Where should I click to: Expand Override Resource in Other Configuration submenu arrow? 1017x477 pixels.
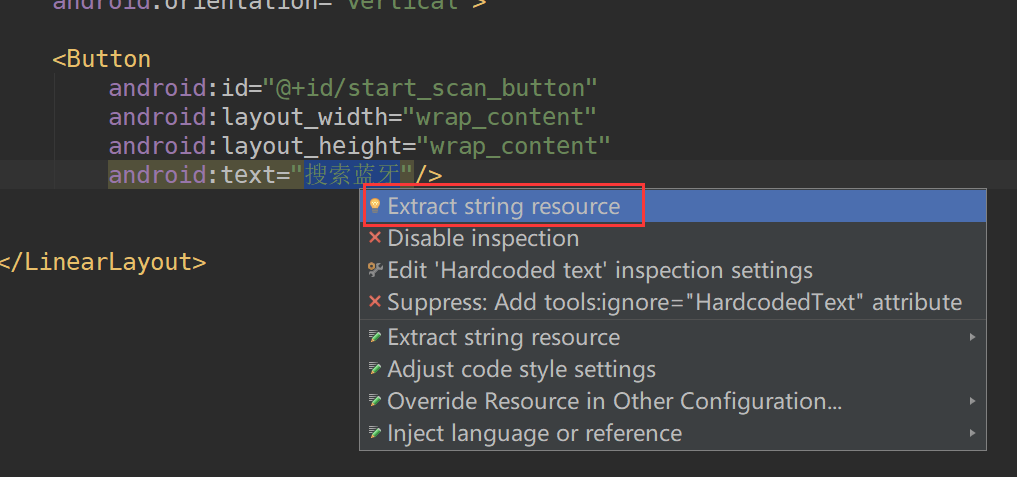click(x=972, y=401)
